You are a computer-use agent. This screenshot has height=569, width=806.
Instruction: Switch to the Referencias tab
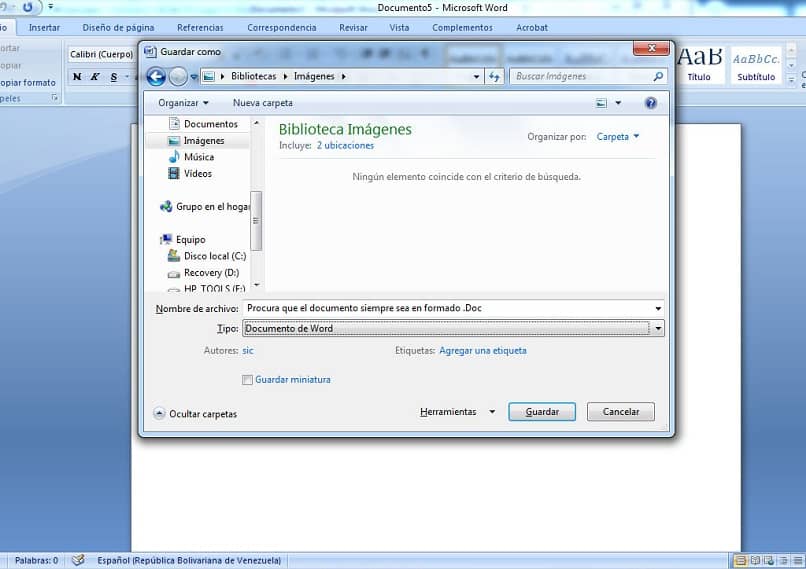point(200,28)
